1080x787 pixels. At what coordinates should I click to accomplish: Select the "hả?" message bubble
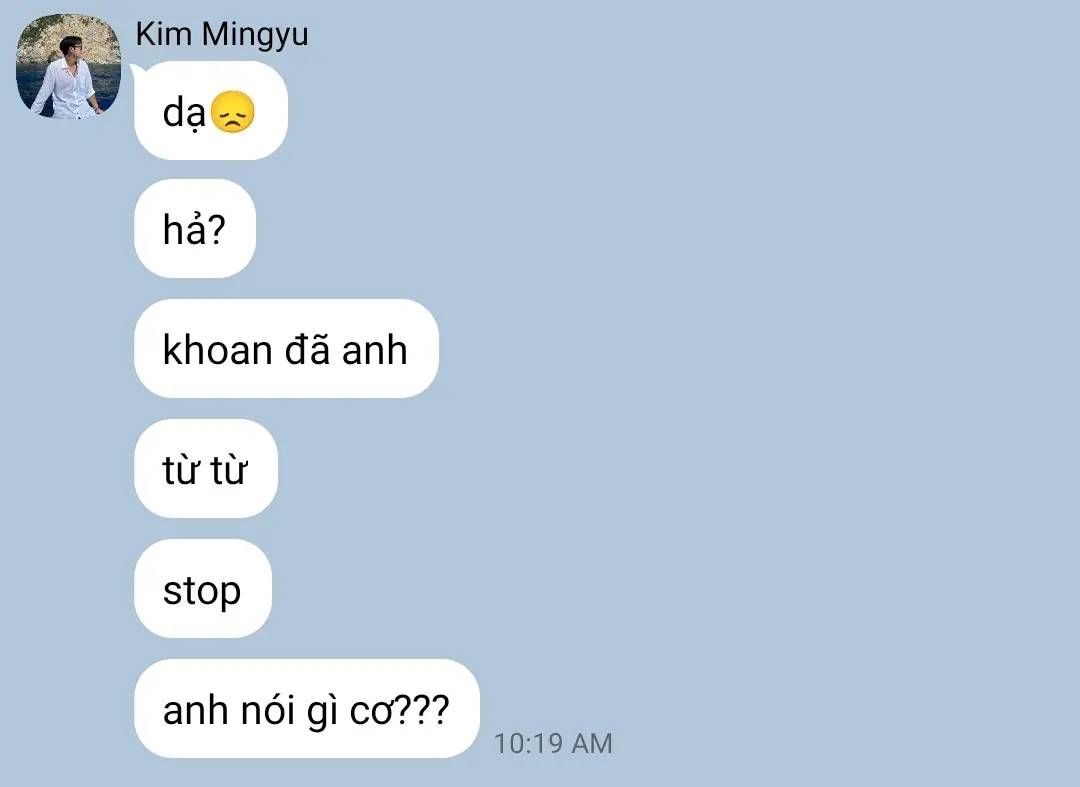coord(195,229)
